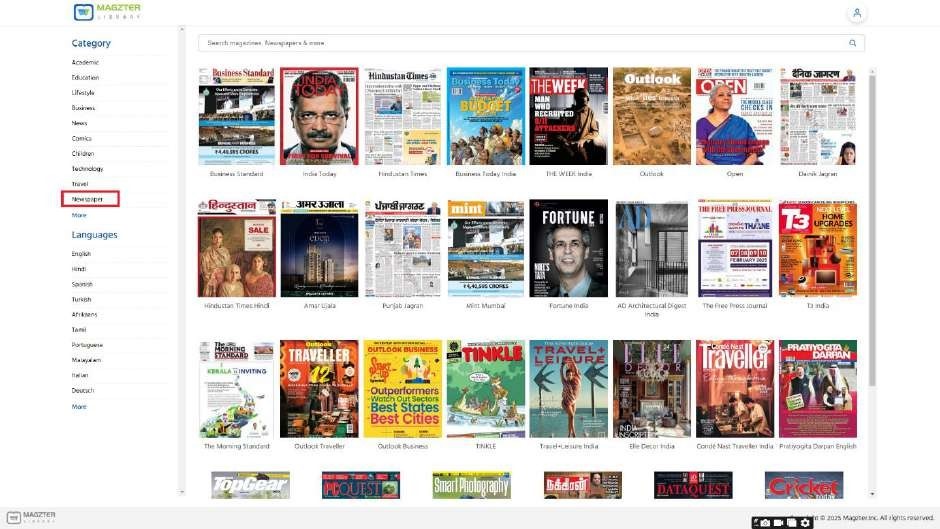The image size is (940, 529).
Task: Click the copy icon in overlay toolbar
Action: 791,522
